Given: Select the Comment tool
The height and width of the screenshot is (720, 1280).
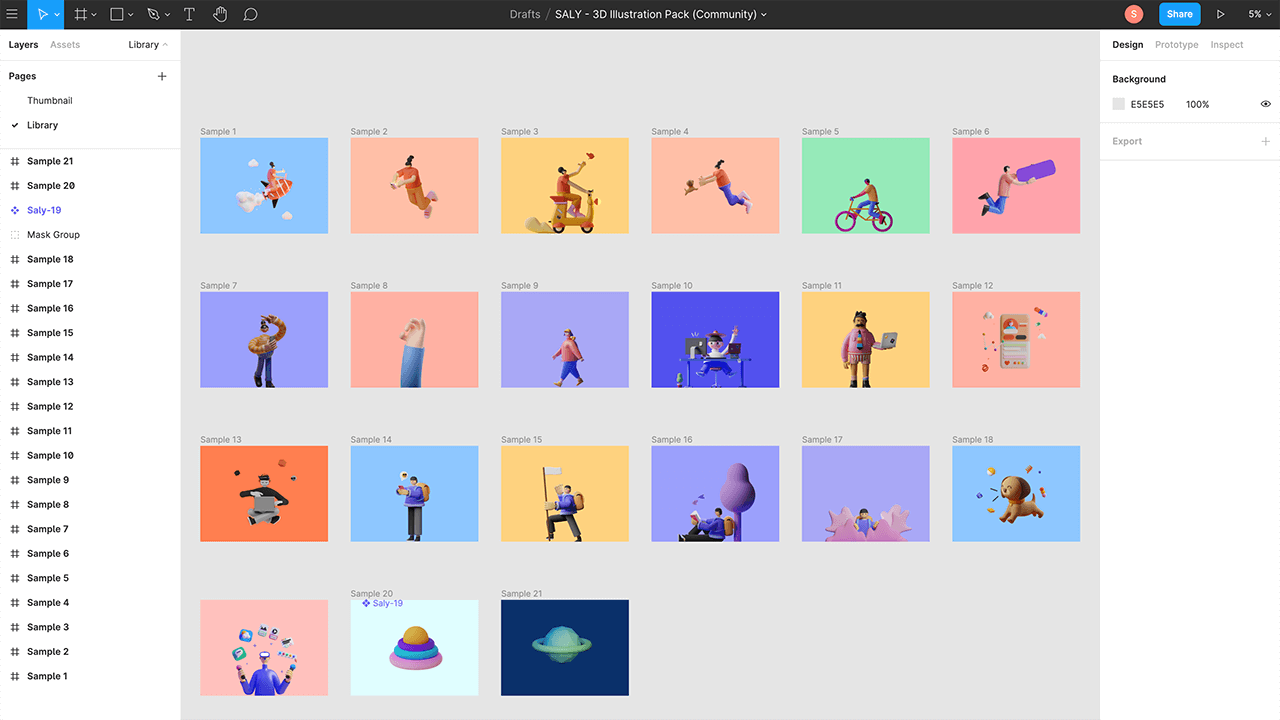Looking at the screenshot, I should click(251, 14).
